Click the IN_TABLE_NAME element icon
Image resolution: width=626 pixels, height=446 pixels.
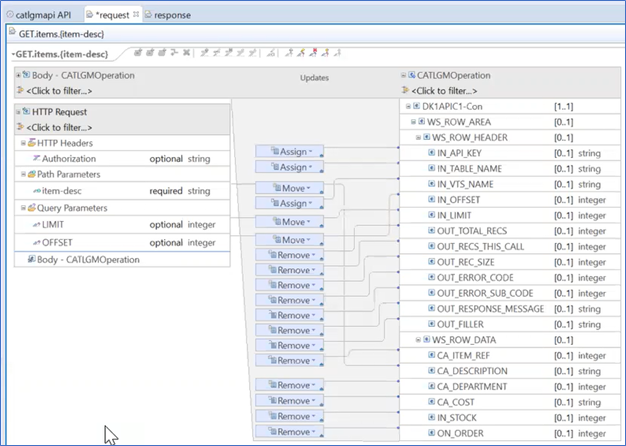click(x=432, y=168)
